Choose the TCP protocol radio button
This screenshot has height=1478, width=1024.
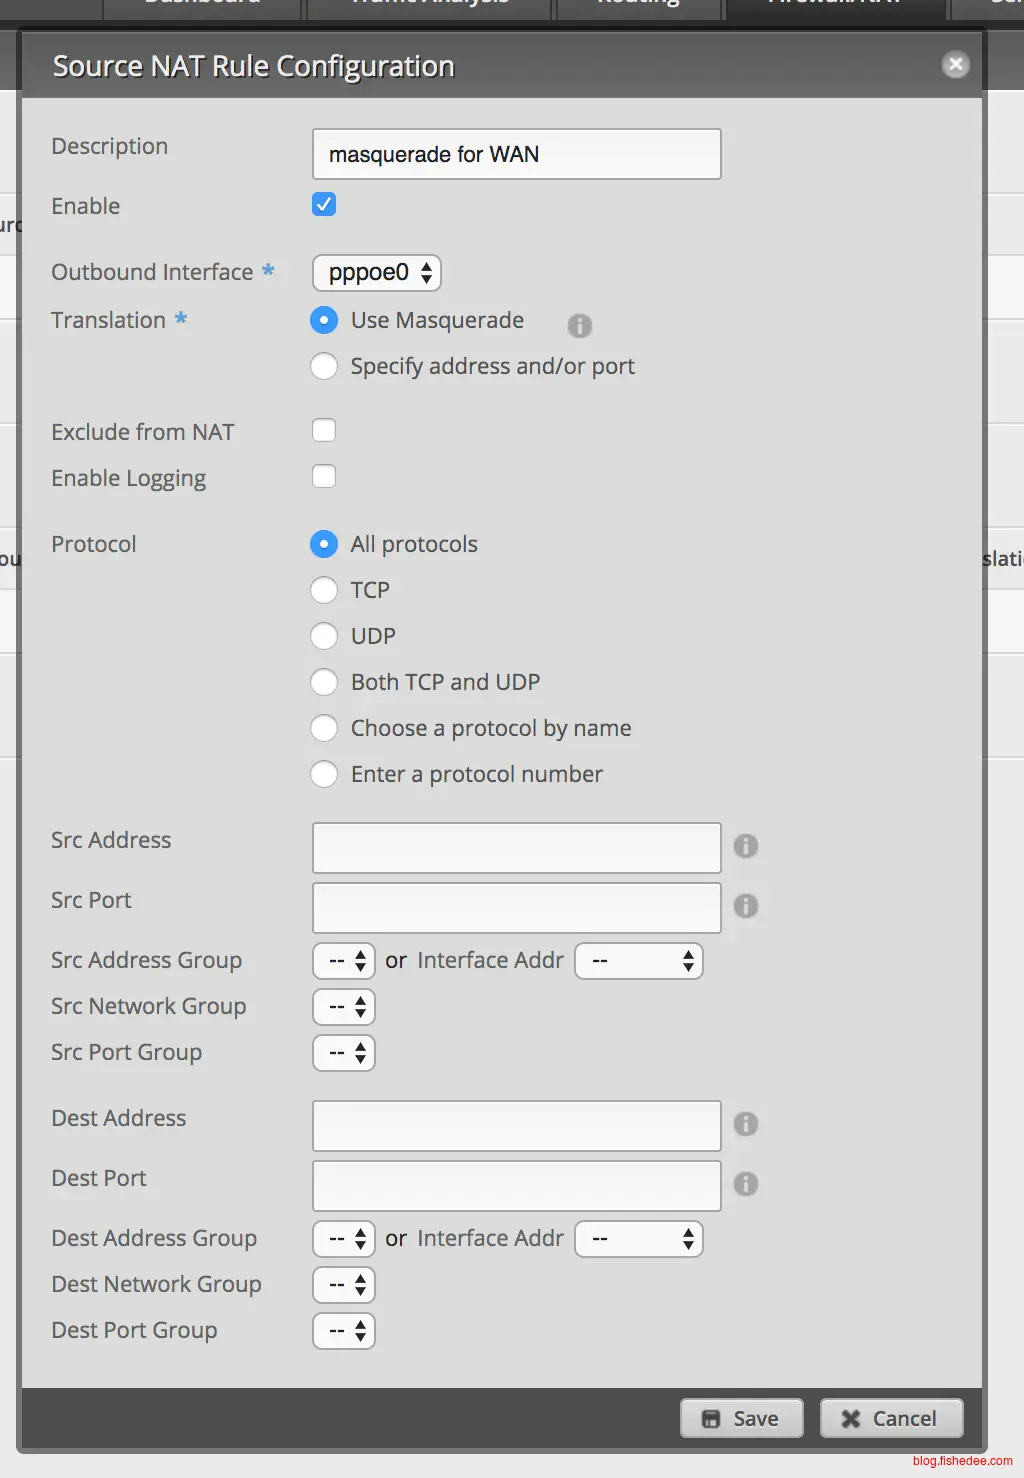pos(324,590)
